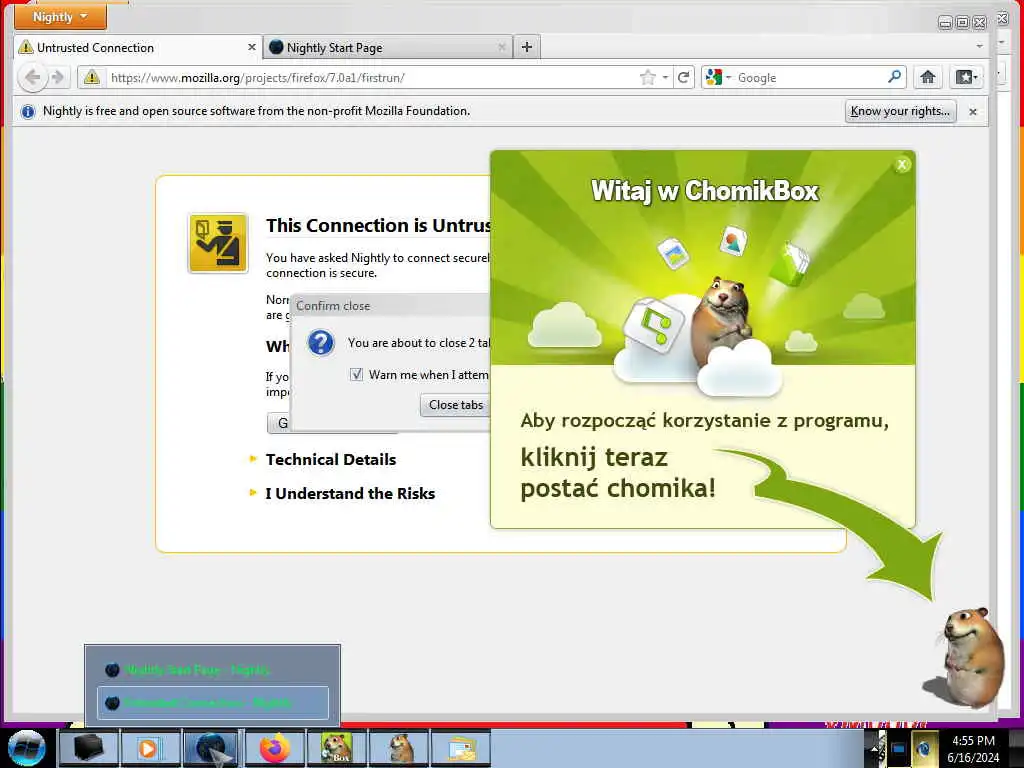Open the address bar history dropdown arrow

point(665,78)
